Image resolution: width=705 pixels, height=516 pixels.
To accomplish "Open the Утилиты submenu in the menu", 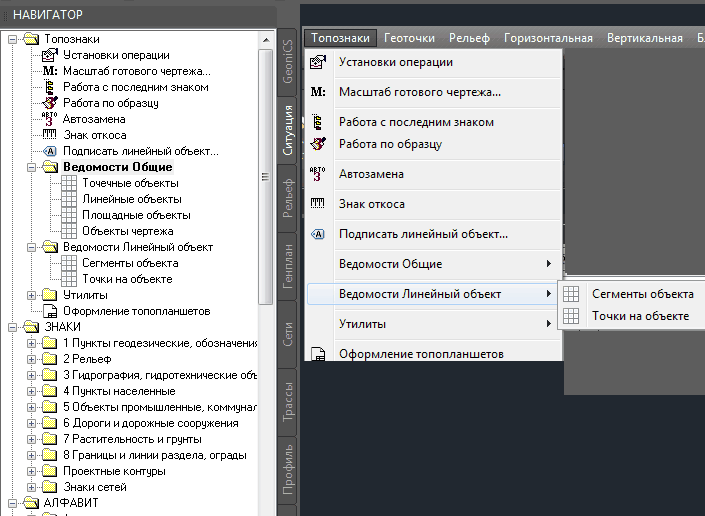I will point(445,324).
